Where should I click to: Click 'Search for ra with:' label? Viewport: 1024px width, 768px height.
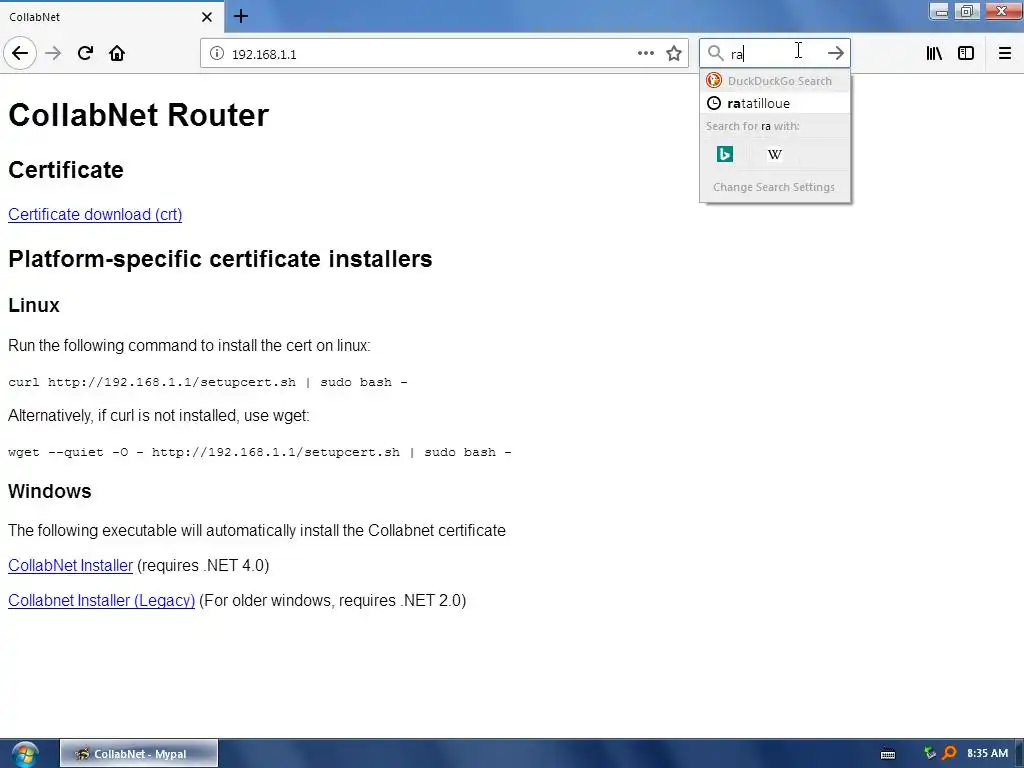click(x=752, y=126)
